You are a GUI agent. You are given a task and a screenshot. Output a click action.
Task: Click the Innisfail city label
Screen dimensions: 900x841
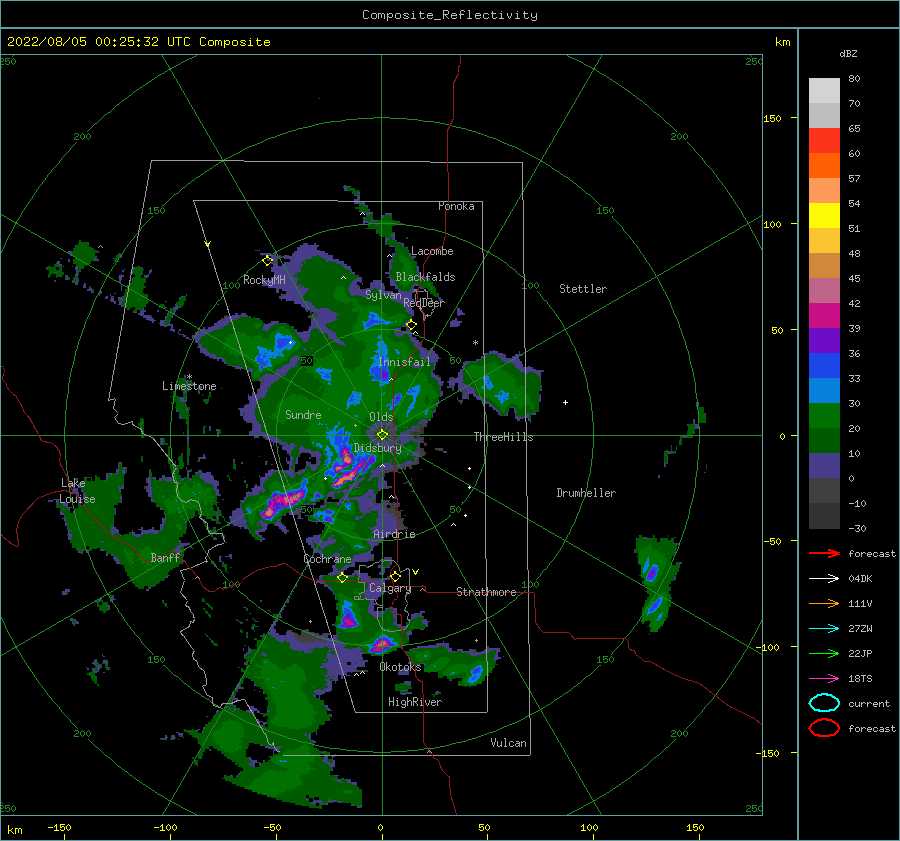point(404,362)
